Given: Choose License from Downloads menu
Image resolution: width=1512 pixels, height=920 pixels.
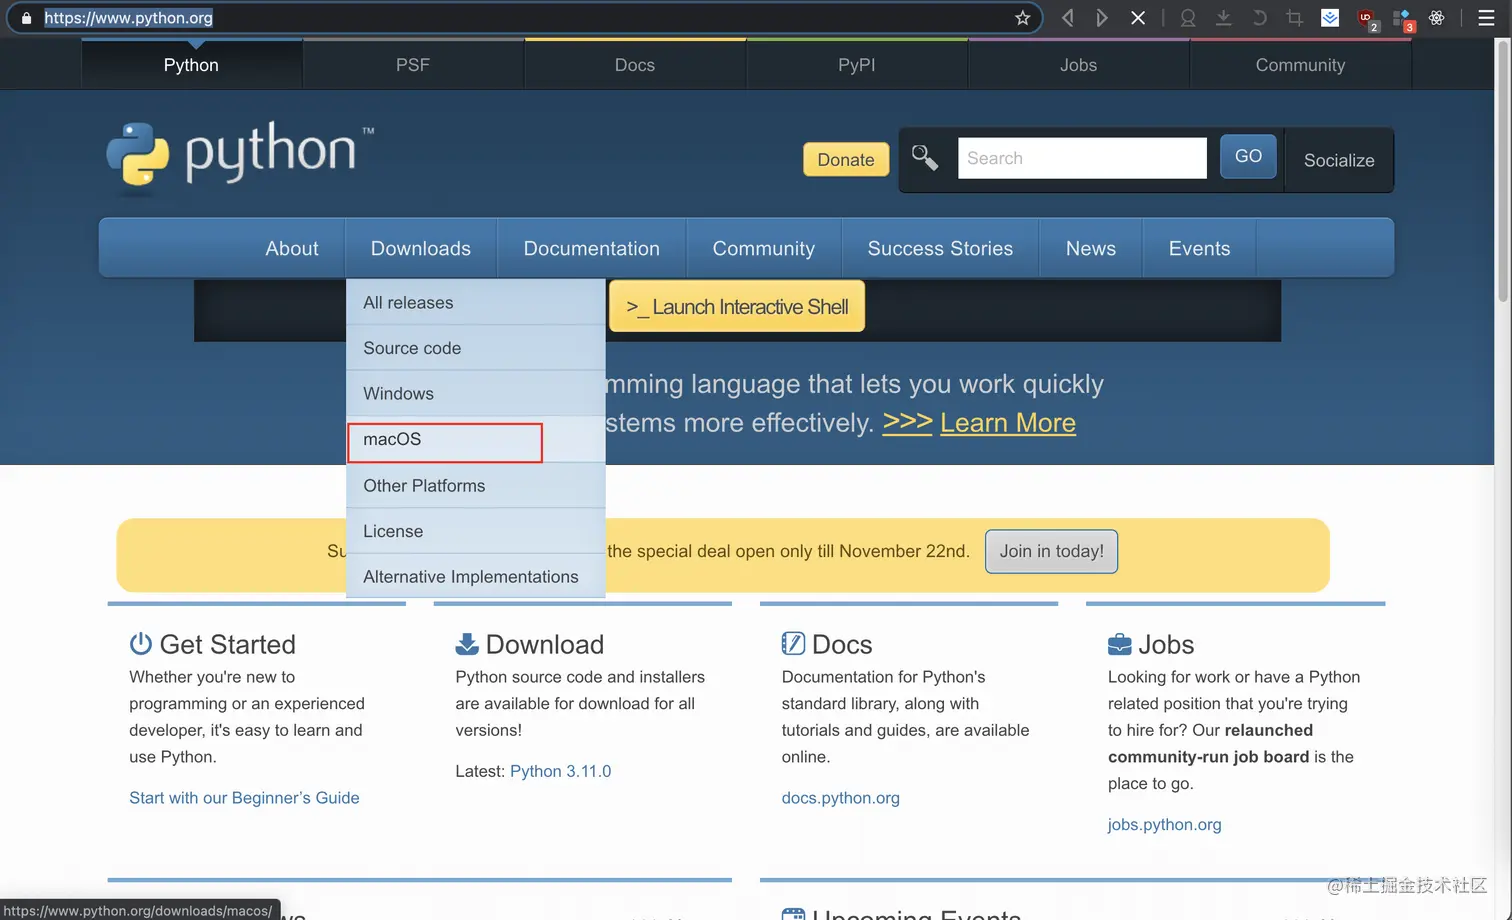Looking at the screenshot, I should click(476, 531).
